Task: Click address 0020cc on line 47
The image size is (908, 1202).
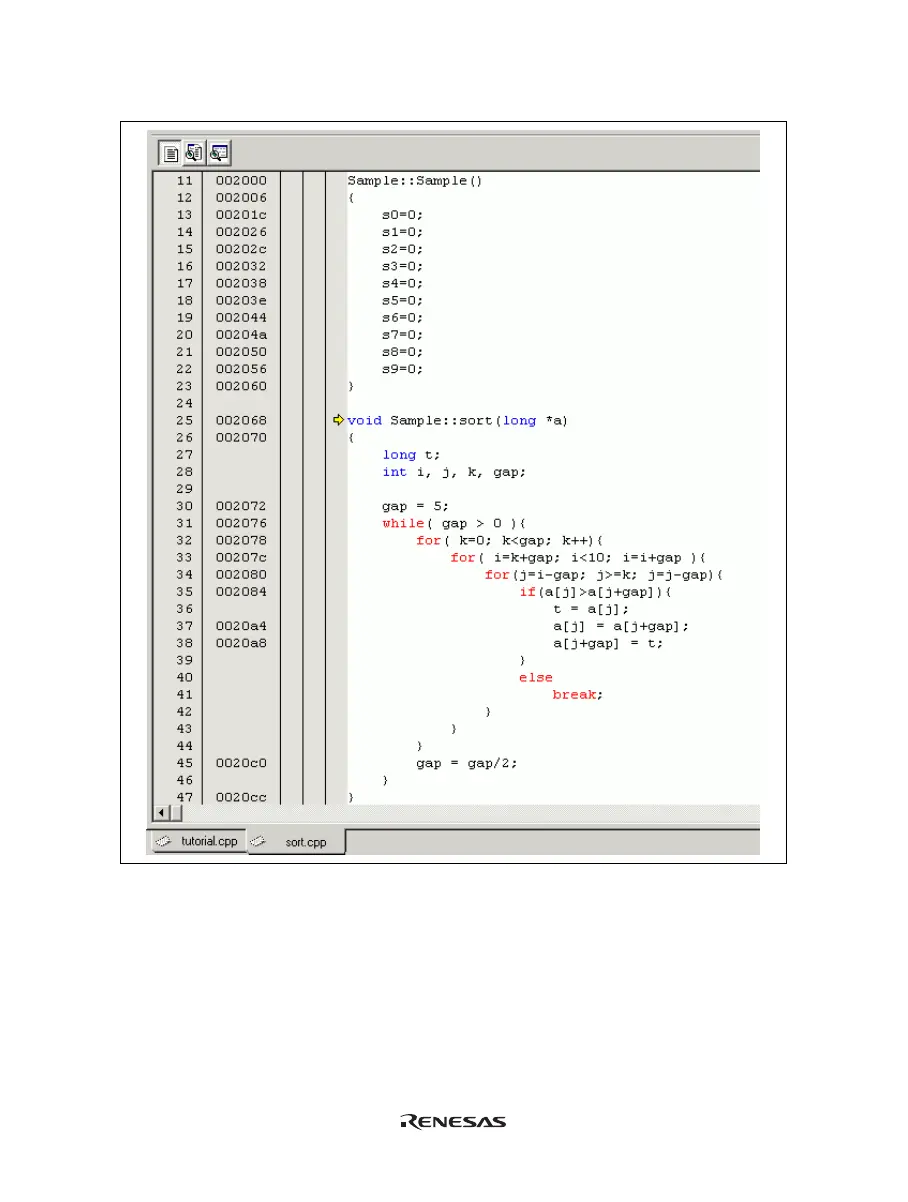Action: coord(241,797)
